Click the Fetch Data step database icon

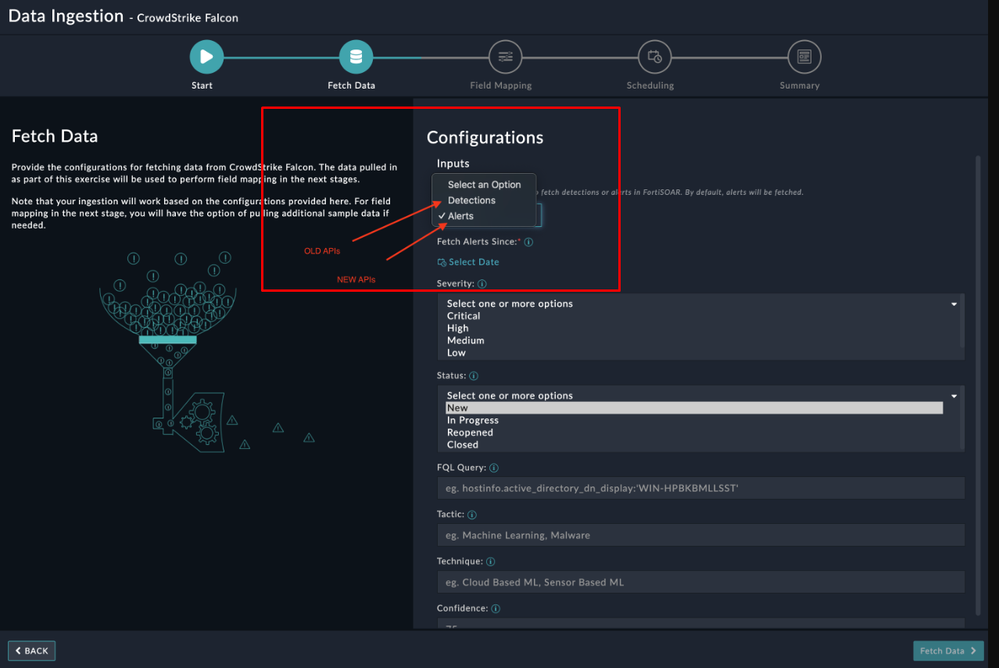coord(356,57)
